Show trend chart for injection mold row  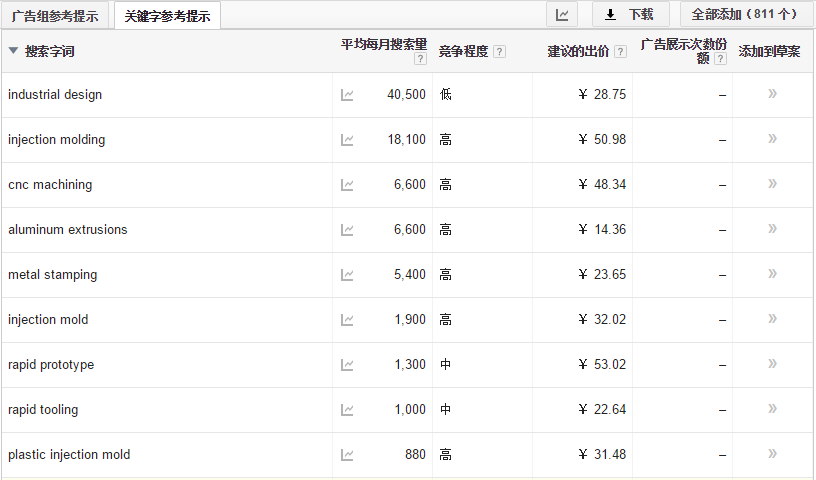[x=347, y=320]
